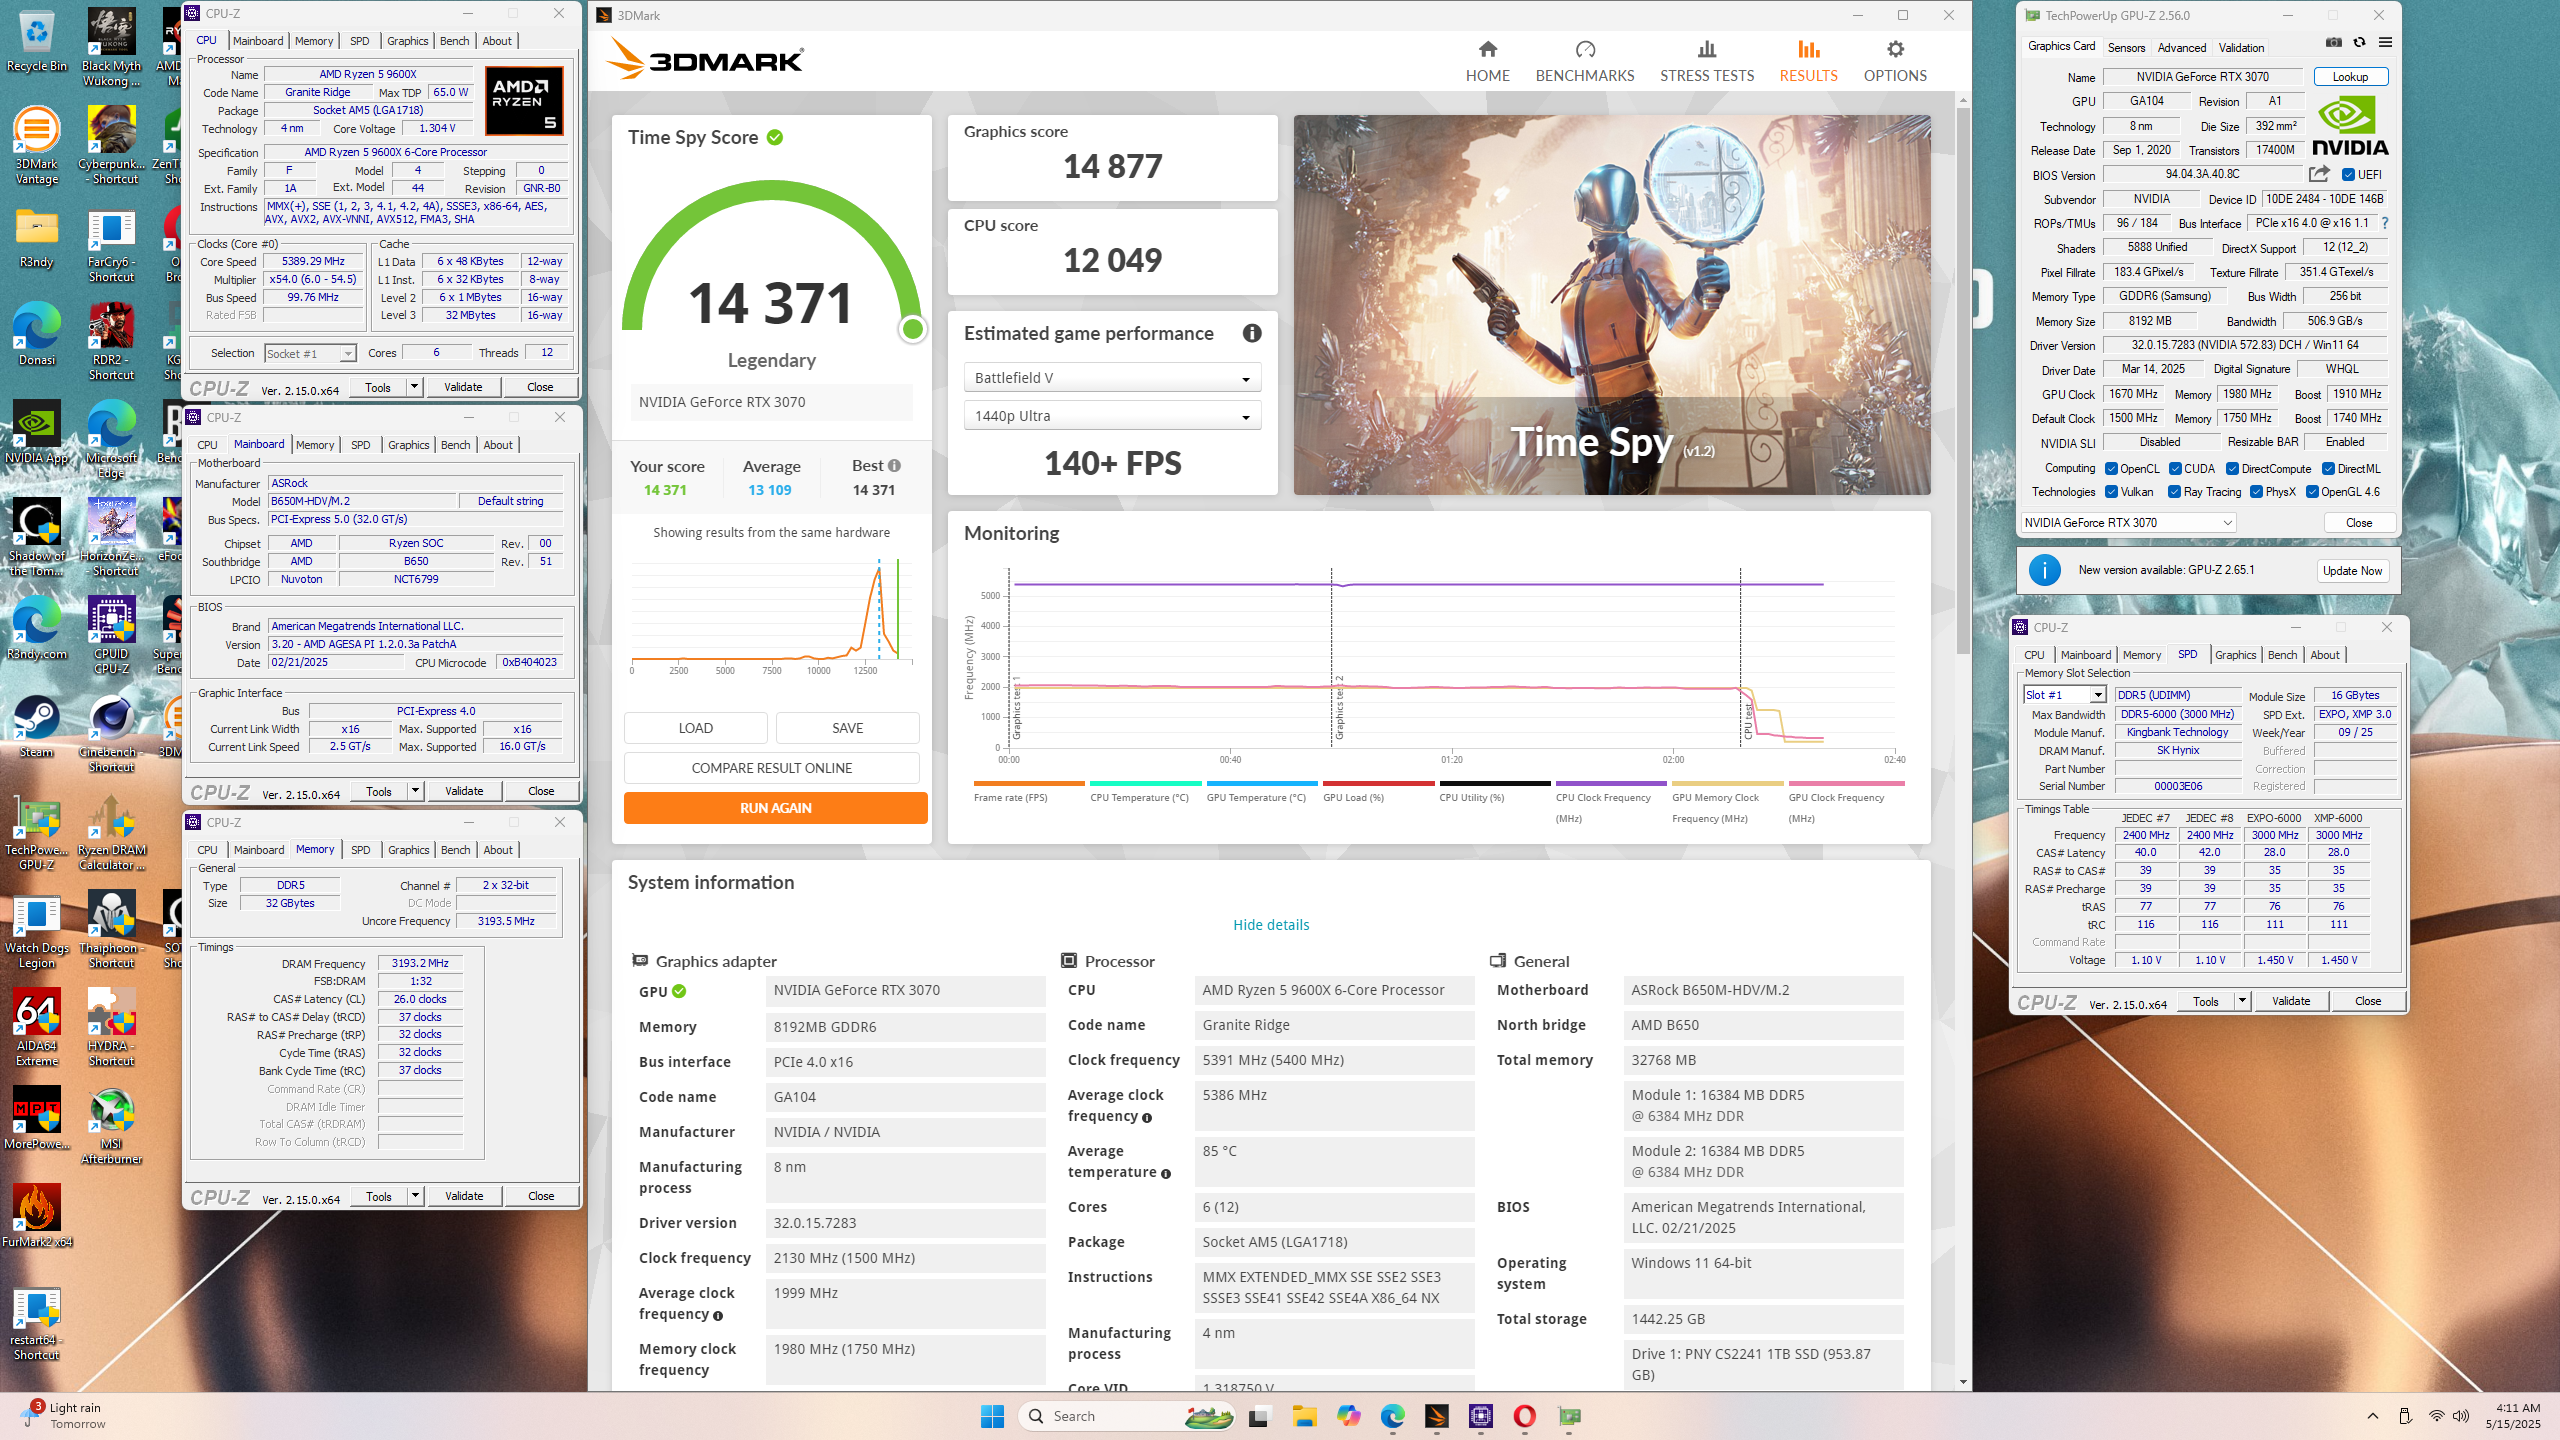Open File Explorer from taskbar
The image size is (2560, 1440).
1303,1416
